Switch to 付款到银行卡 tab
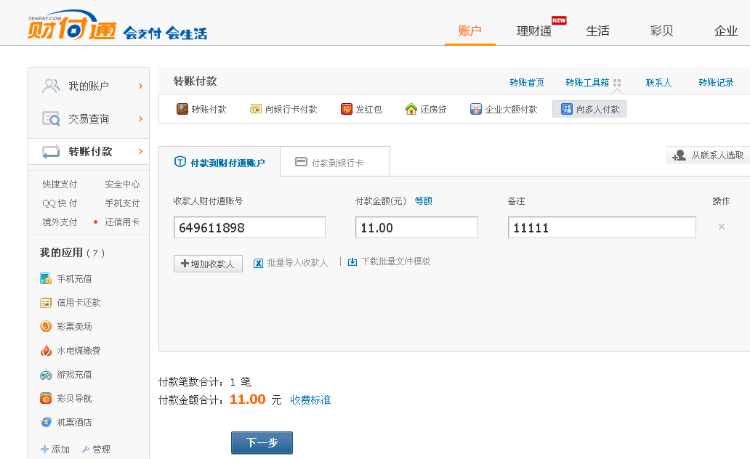The height and width of the screenshot is (459, 750). click(x=335, y=162)
